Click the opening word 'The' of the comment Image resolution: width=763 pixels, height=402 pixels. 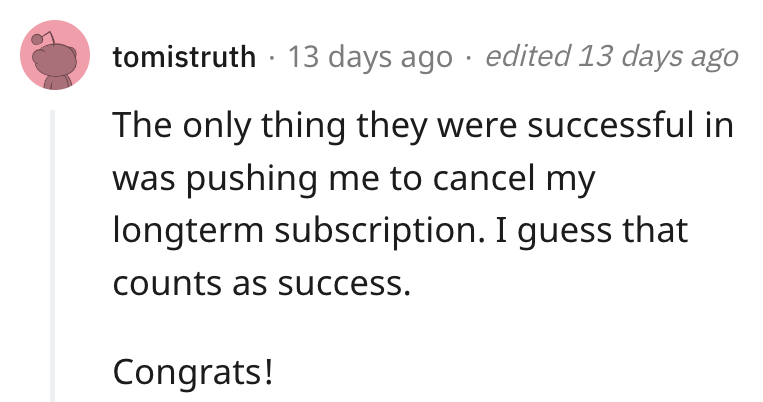coord(142,125)
